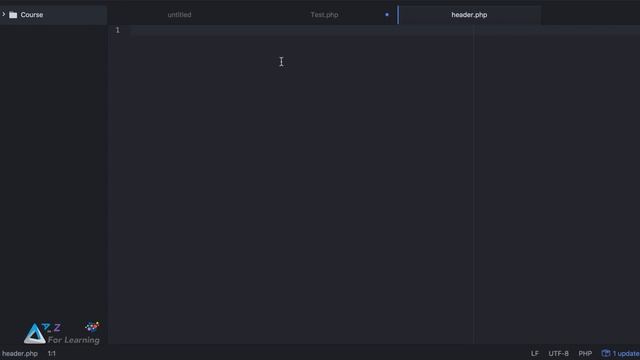Open PHP grammar selector
The image size is (640, 360).
coord(585,353)
